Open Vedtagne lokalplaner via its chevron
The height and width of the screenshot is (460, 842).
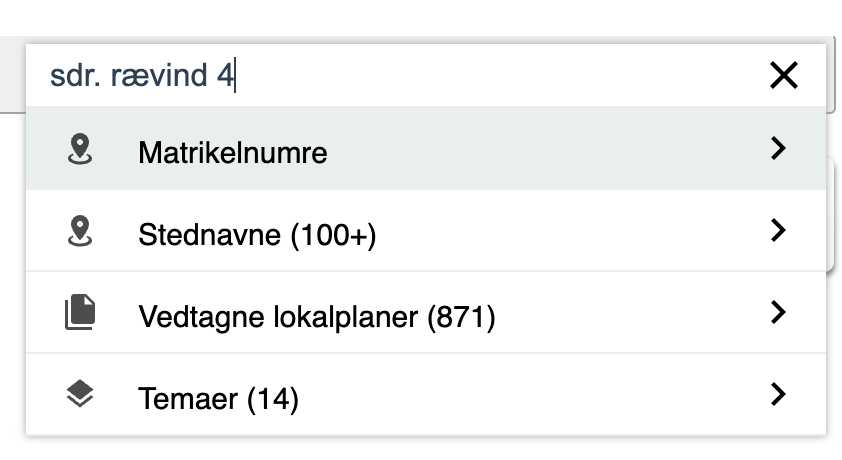click(779, 314)
